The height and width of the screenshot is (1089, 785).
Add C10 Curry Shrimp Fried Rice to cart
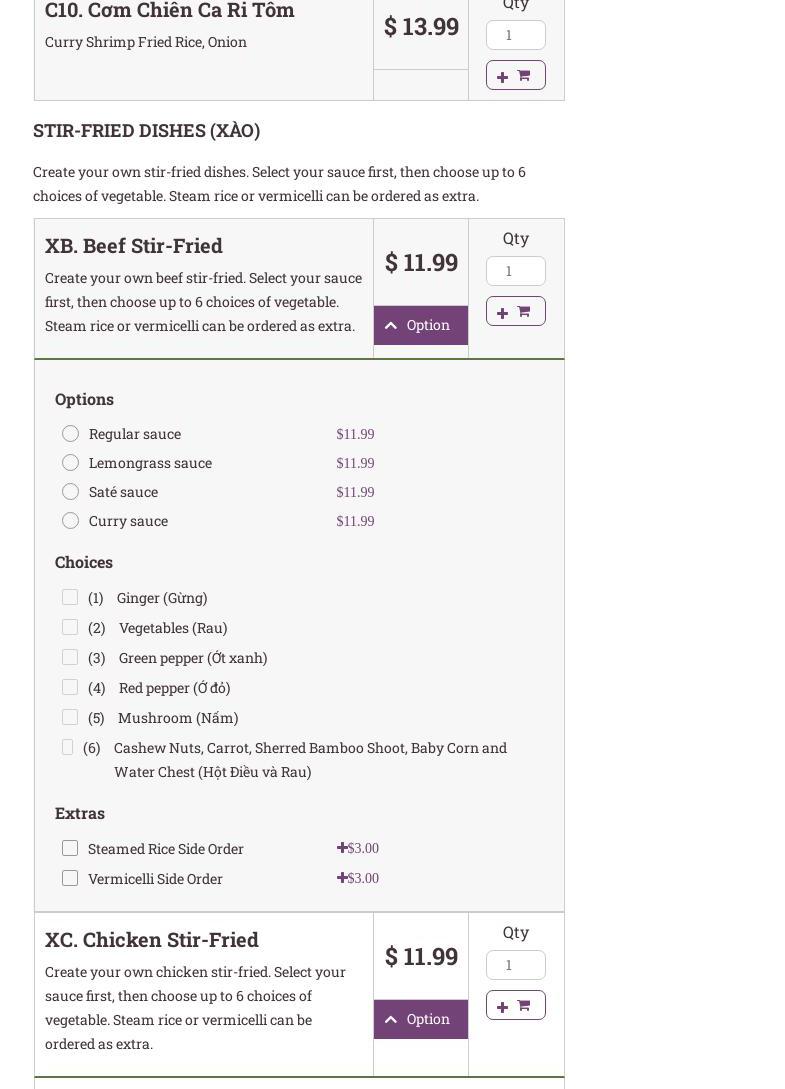click(515, 76)
